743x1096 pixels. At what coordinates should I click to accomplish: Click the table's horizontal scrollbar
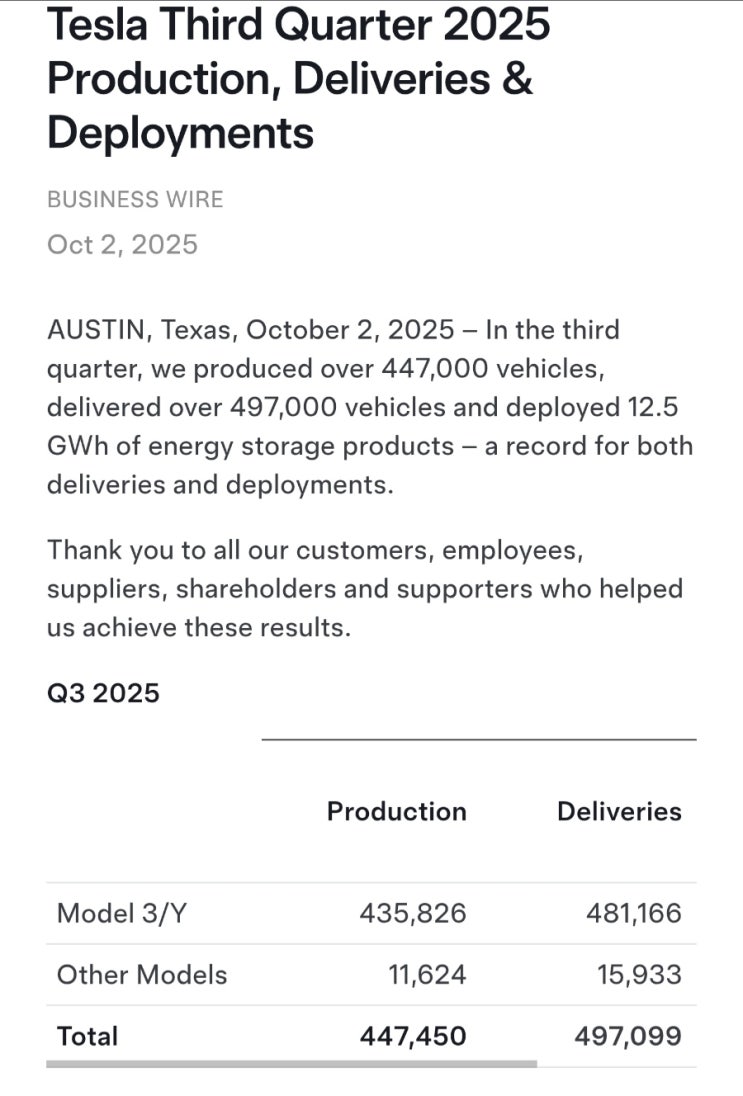click(x=291, y=1063)
